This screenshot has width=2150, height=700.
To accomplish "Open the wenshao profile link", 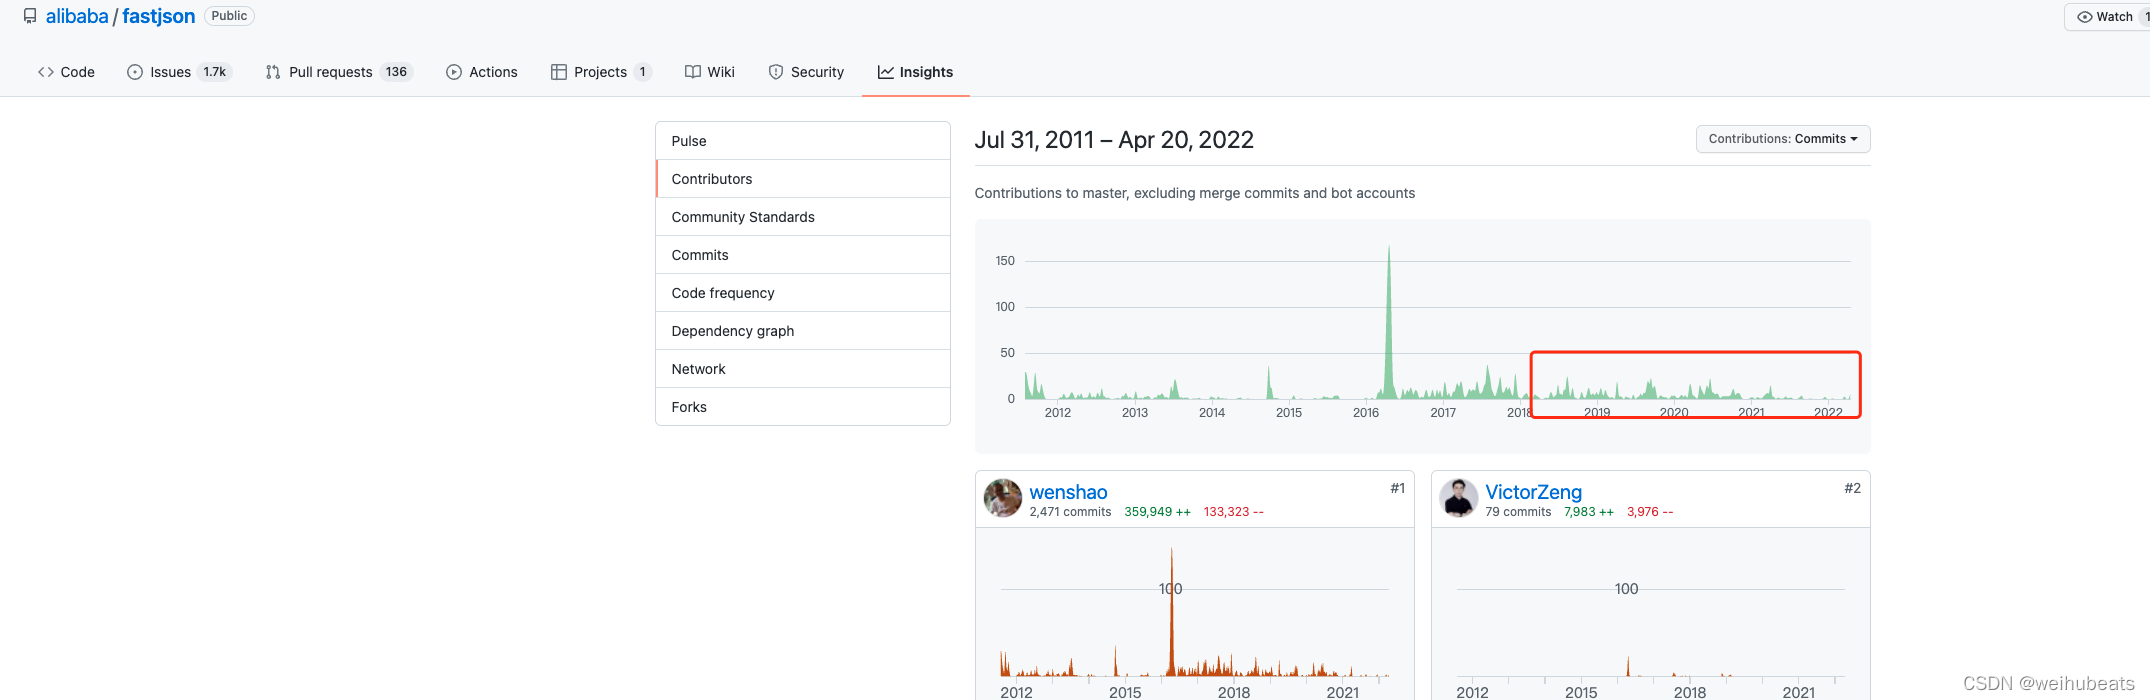I will [1068, 492].
